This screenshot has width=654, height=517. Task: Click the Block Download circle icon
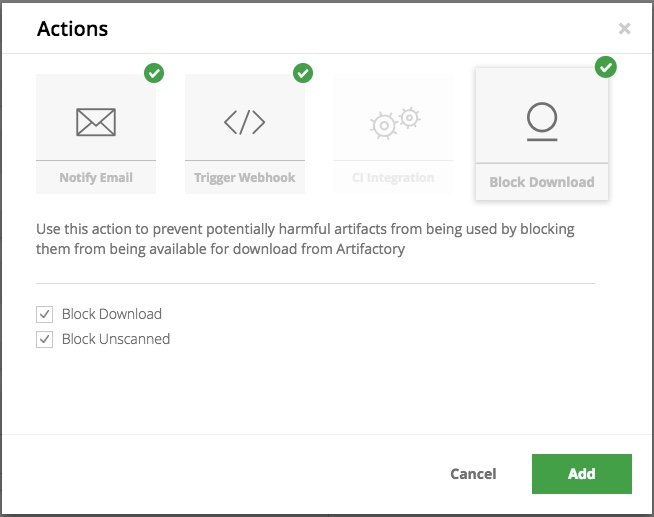pos(541,122)
